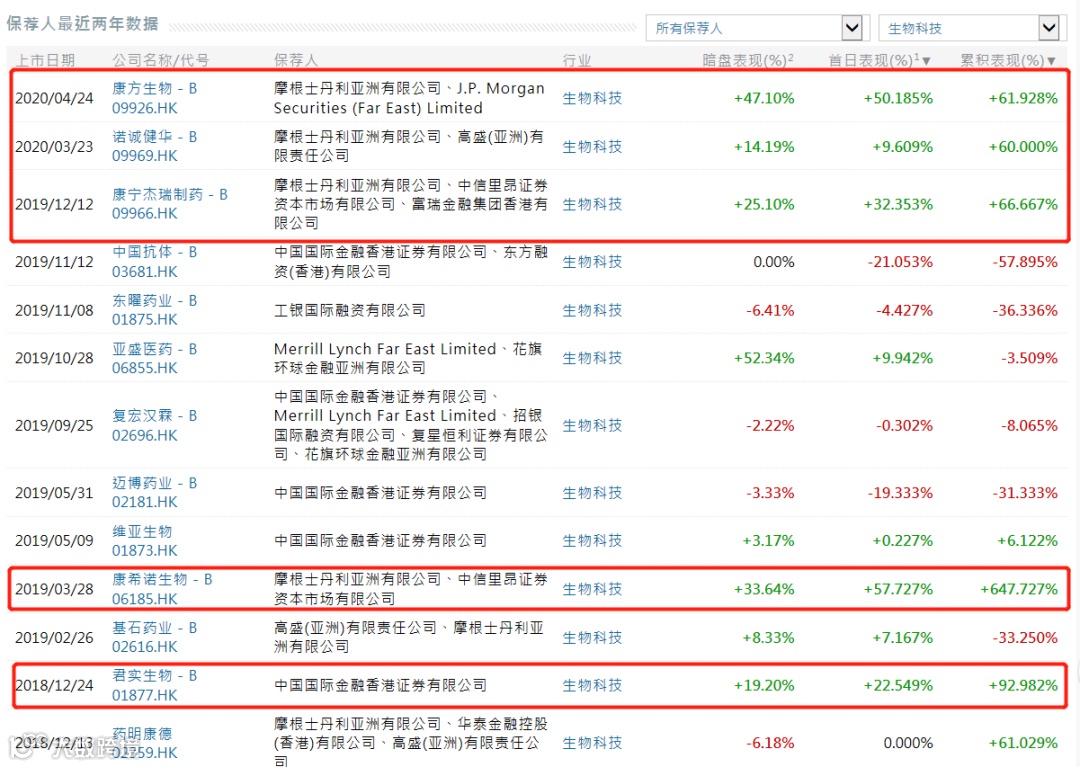Click 生物科技 industry link in 2019/09/25 row
This screenshot has height=767, width=1080.
tap(592, 425)
